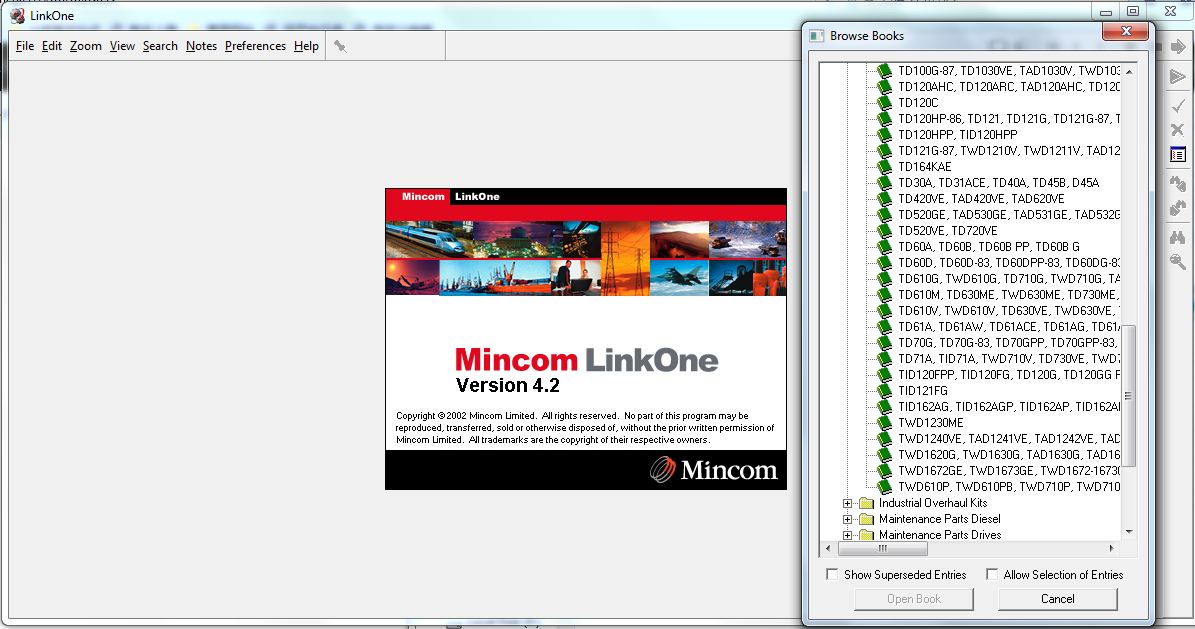The image size is (1195, 629).
Task: Open the Help menu
Action: tap(306, 46)
